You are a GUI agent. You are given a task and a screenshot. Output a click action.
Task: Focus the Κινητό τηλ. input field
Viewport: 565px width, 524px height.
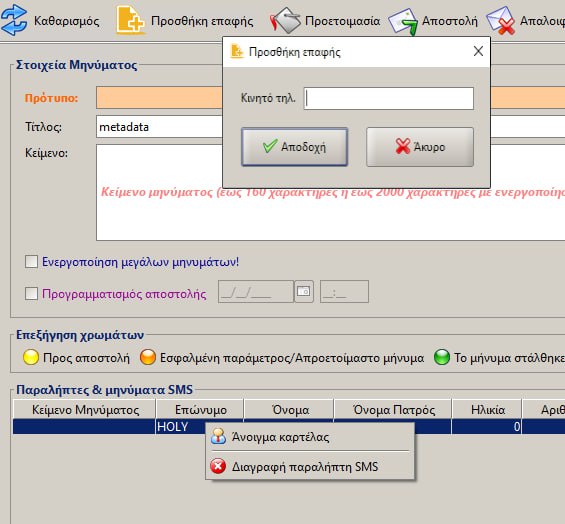click(x=388, y=98)
